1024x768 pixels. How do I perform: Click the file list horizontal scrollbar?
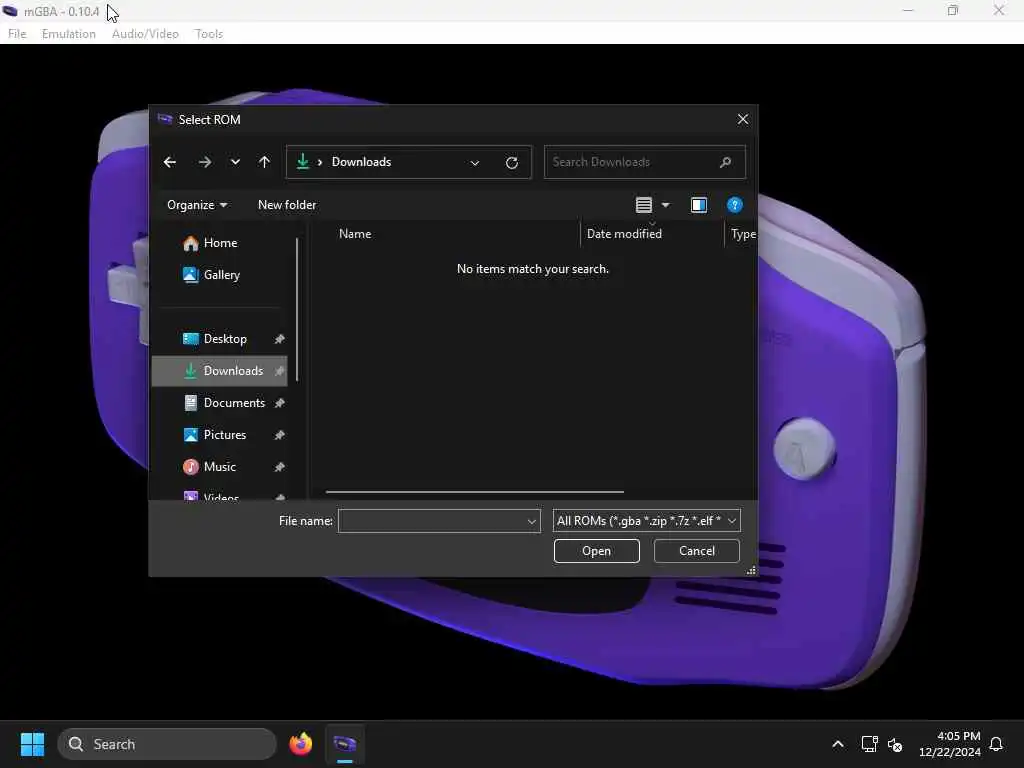pos(475,492)
